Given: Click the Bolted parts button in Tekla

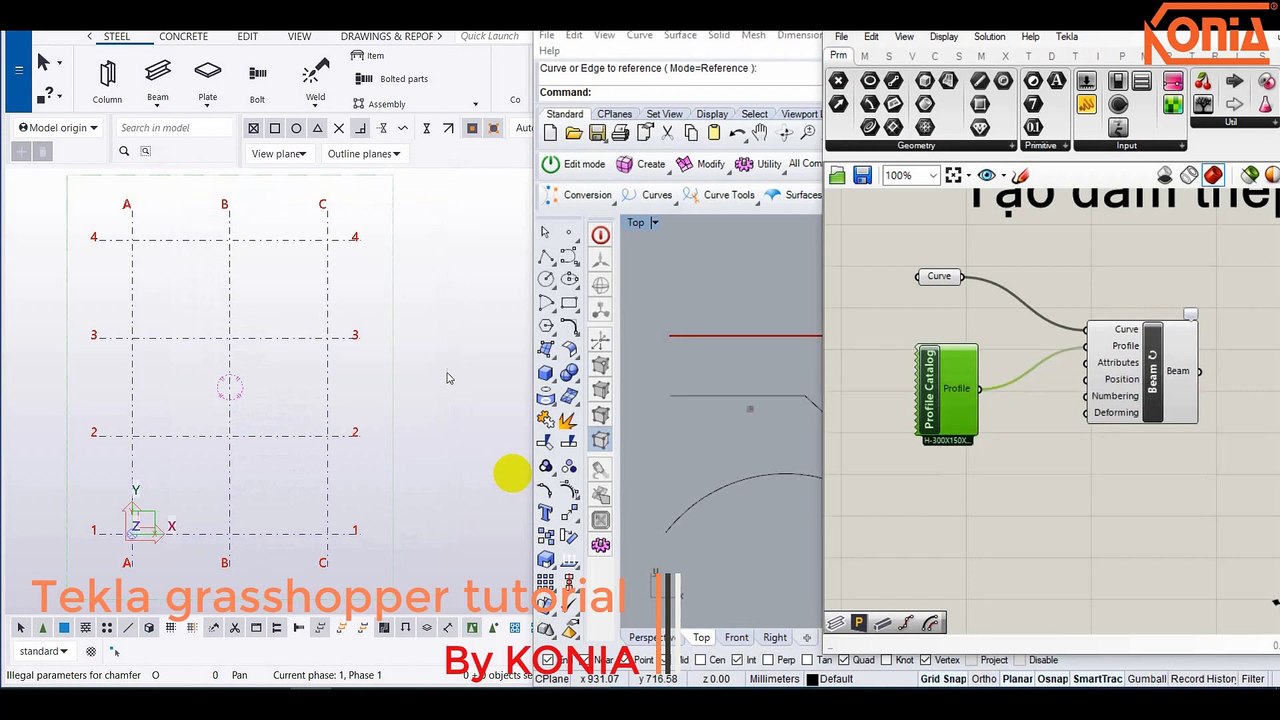Looking at the screenshot, I should click(391, 79).
